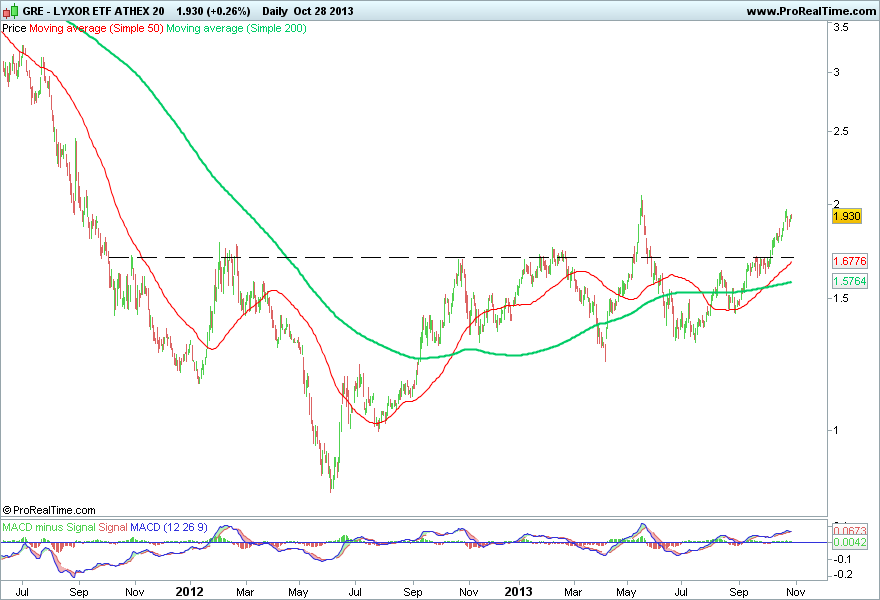Select the Moving average (Simple 200) legend
Viewport: 880px width, 600px height.
coord(236,28)
